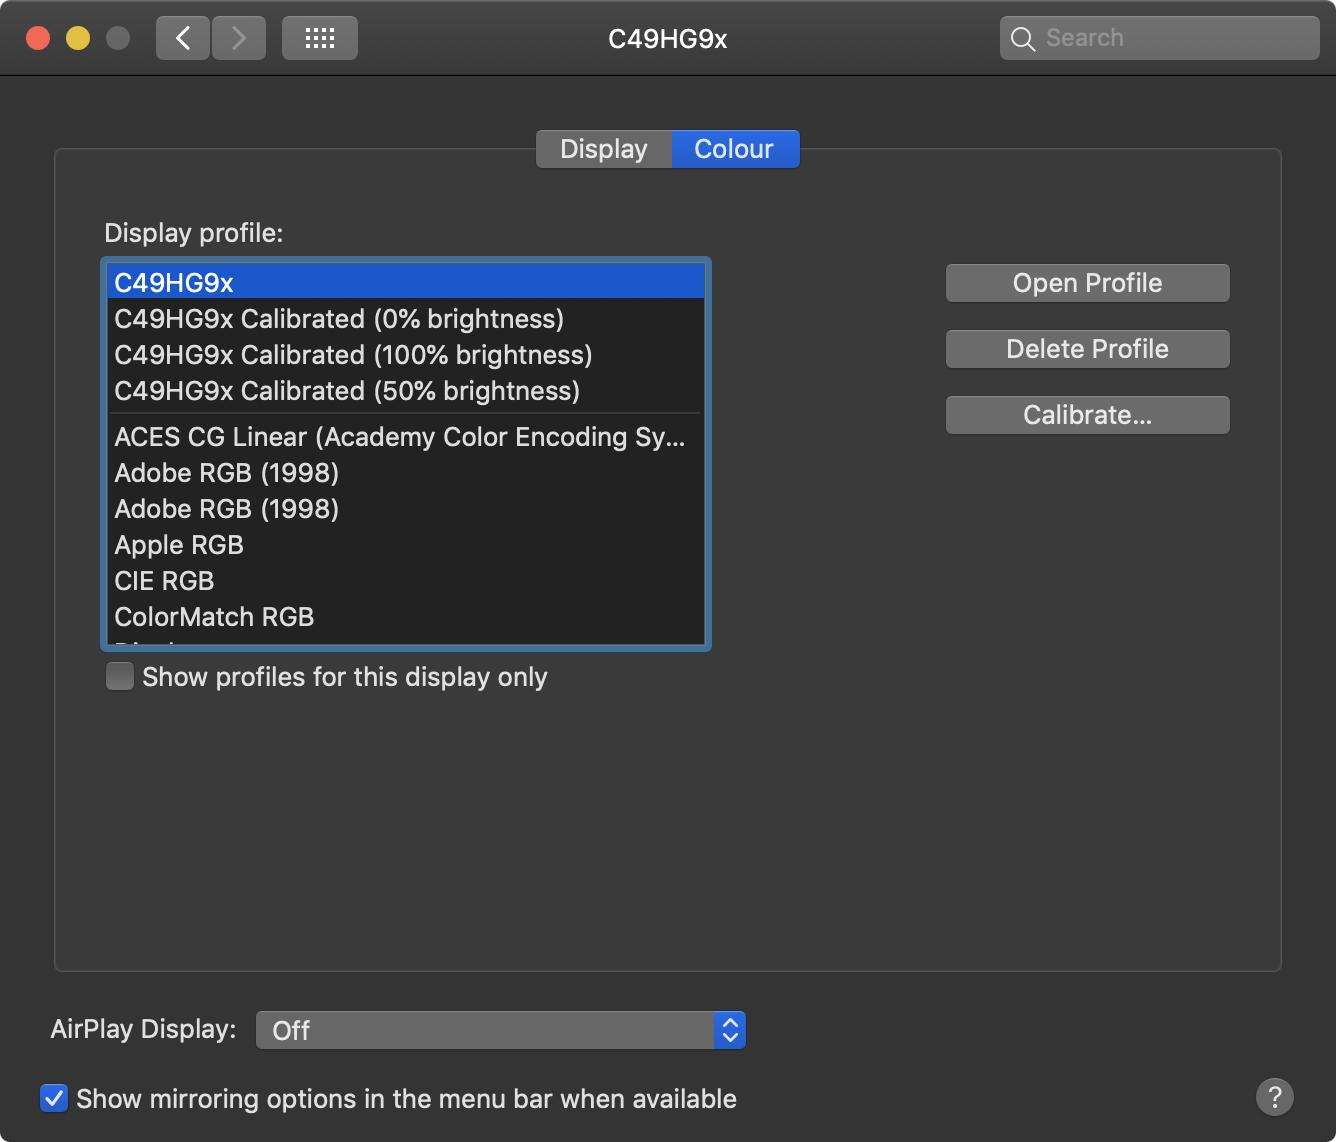Switch to the Display tab
The width and height of the screenshot is (1336, 1142).
(604, 149)
